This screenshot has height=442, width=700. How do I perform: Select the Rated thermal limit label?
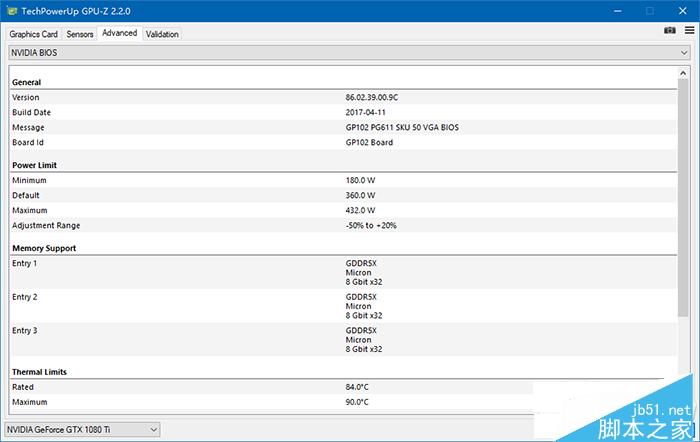23,387
